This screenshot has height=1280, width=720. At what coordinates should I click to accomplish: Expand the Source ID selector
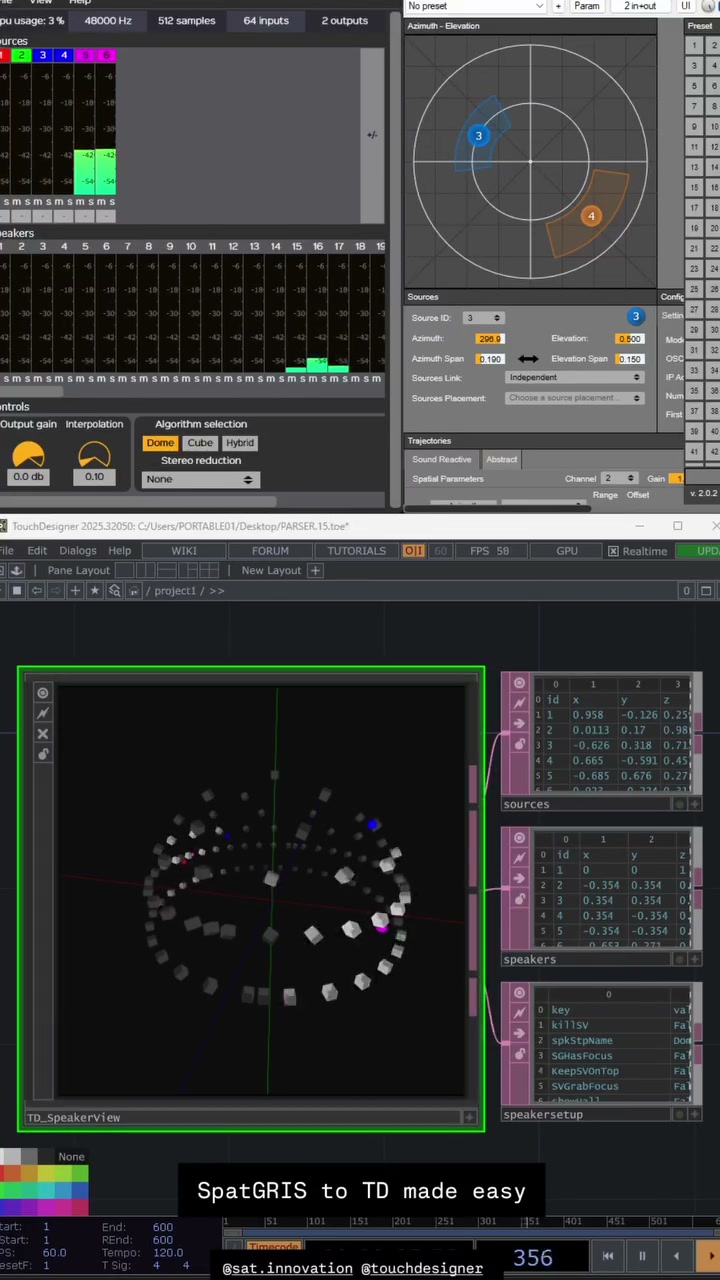click(x=482, y=318)
